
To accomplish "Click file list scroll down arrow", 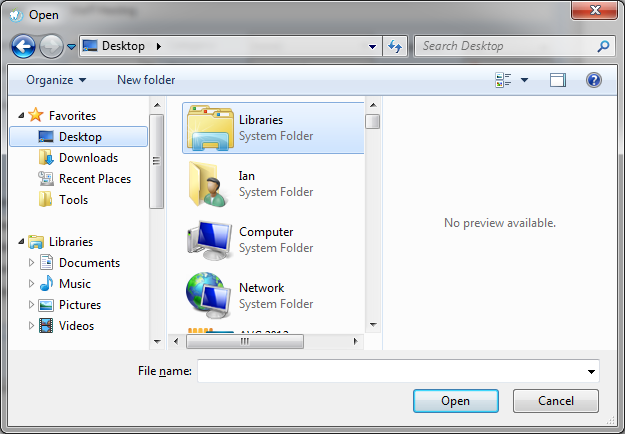I will [373, 325].
